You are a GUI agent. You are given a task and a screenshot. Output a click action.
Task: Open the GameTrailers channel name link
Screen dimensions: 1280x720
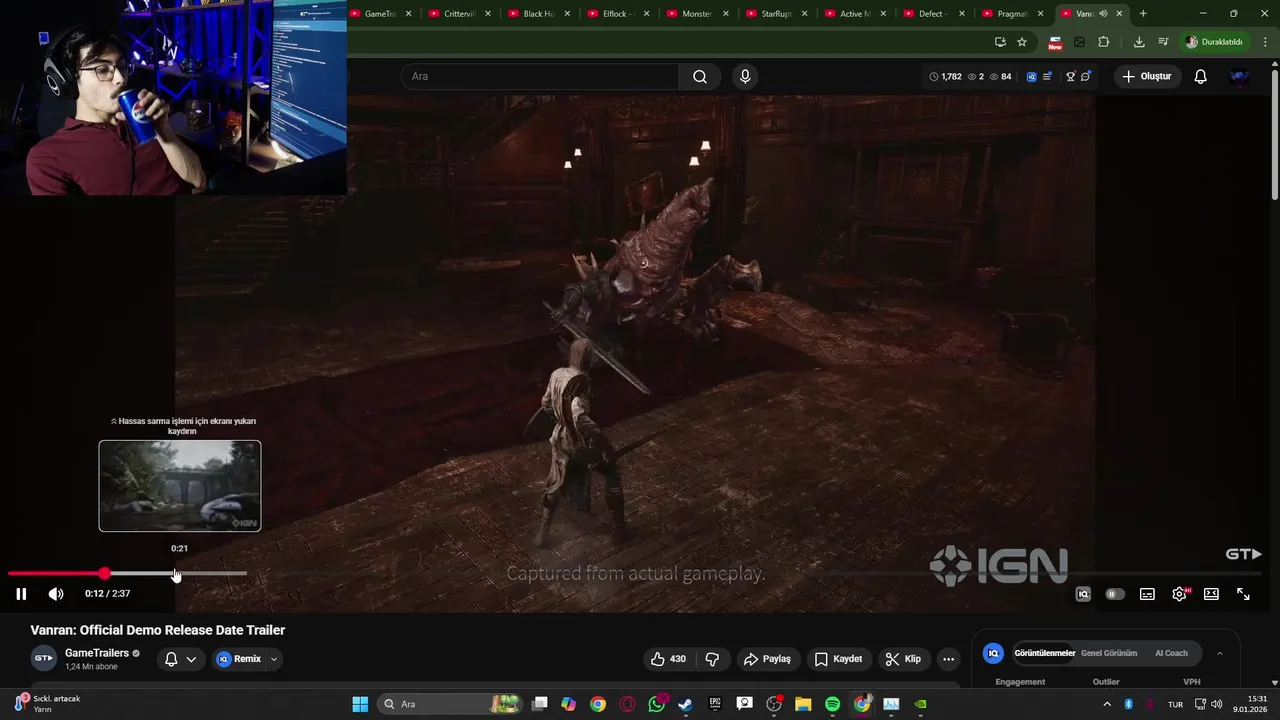click(97, 653)
